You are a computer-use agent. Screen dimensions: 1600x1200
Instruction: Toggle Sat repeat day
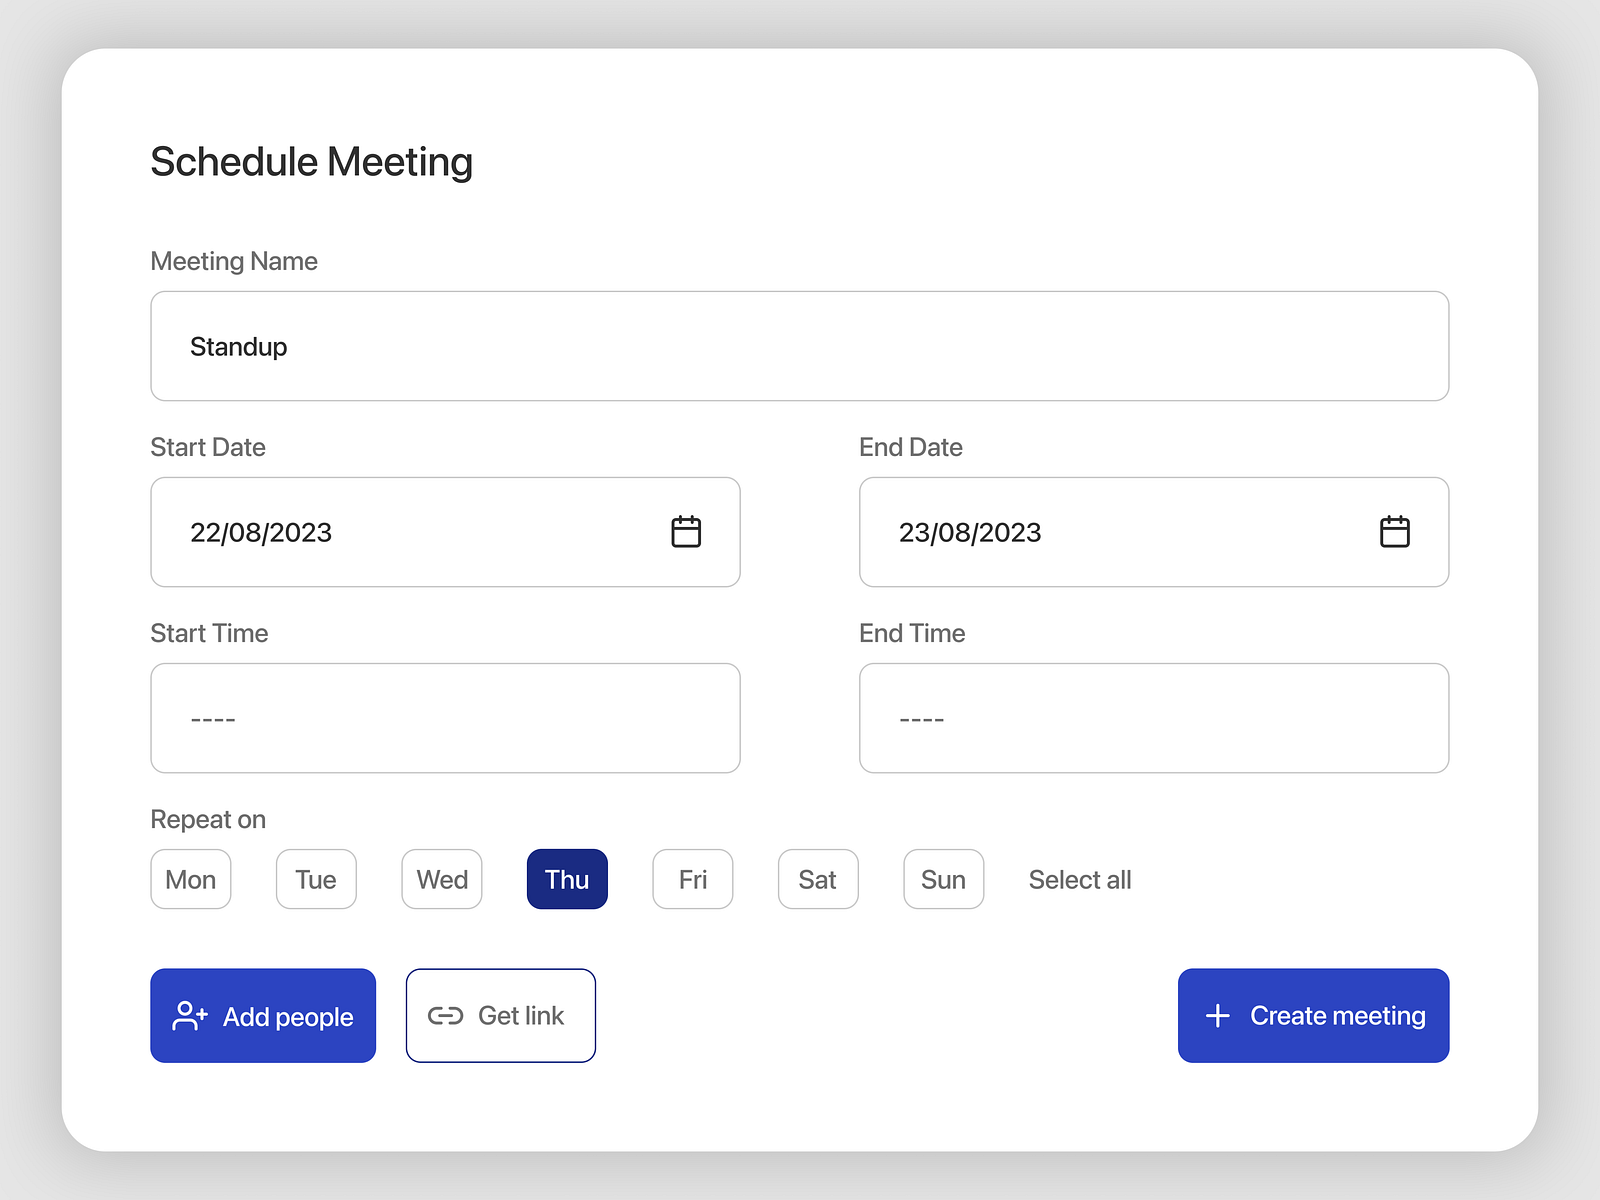[x=818, y=879]
